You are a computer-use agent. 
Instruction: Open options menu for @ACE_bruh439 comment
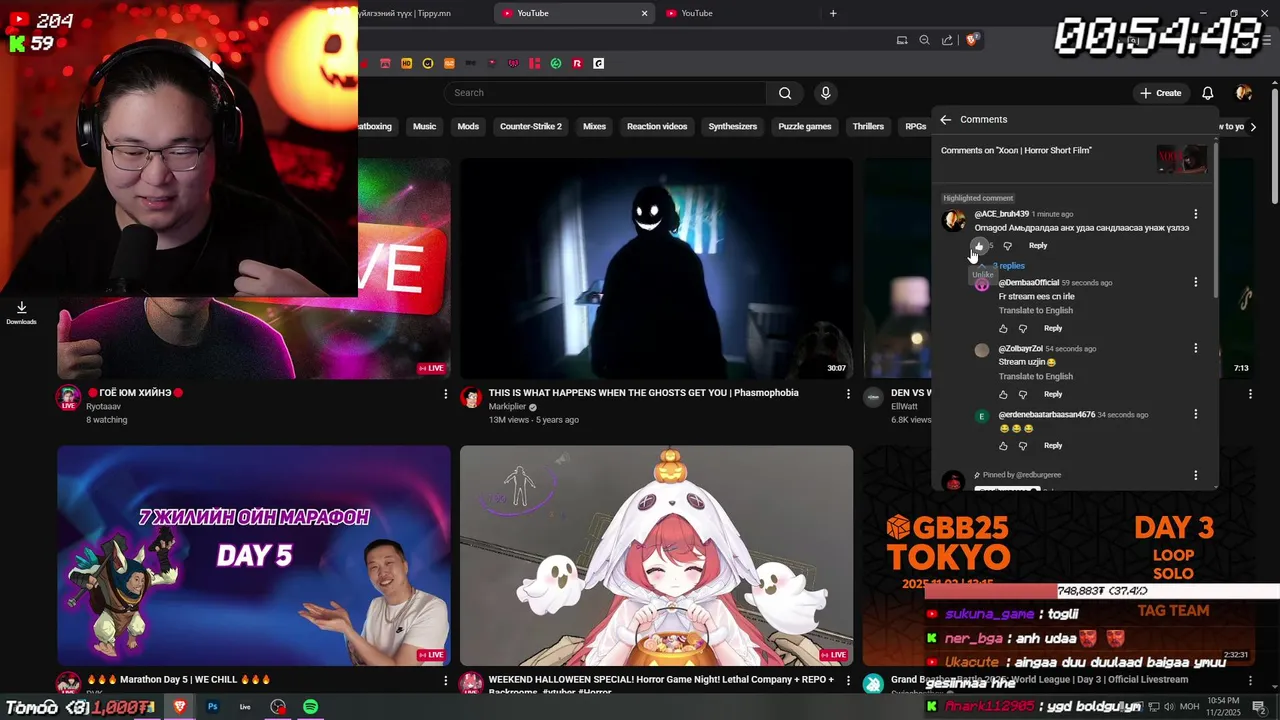(1195, 214)
